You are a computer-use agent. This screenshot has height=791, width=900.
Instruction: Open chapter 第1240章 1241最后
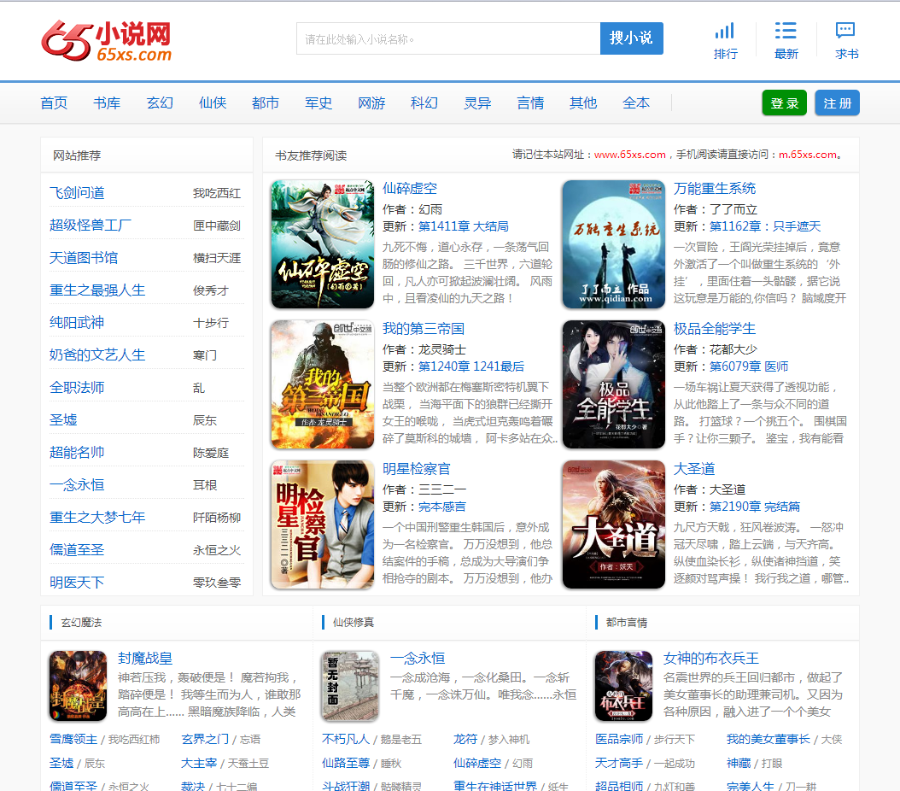pyautogui.click(x=471, y=366)
